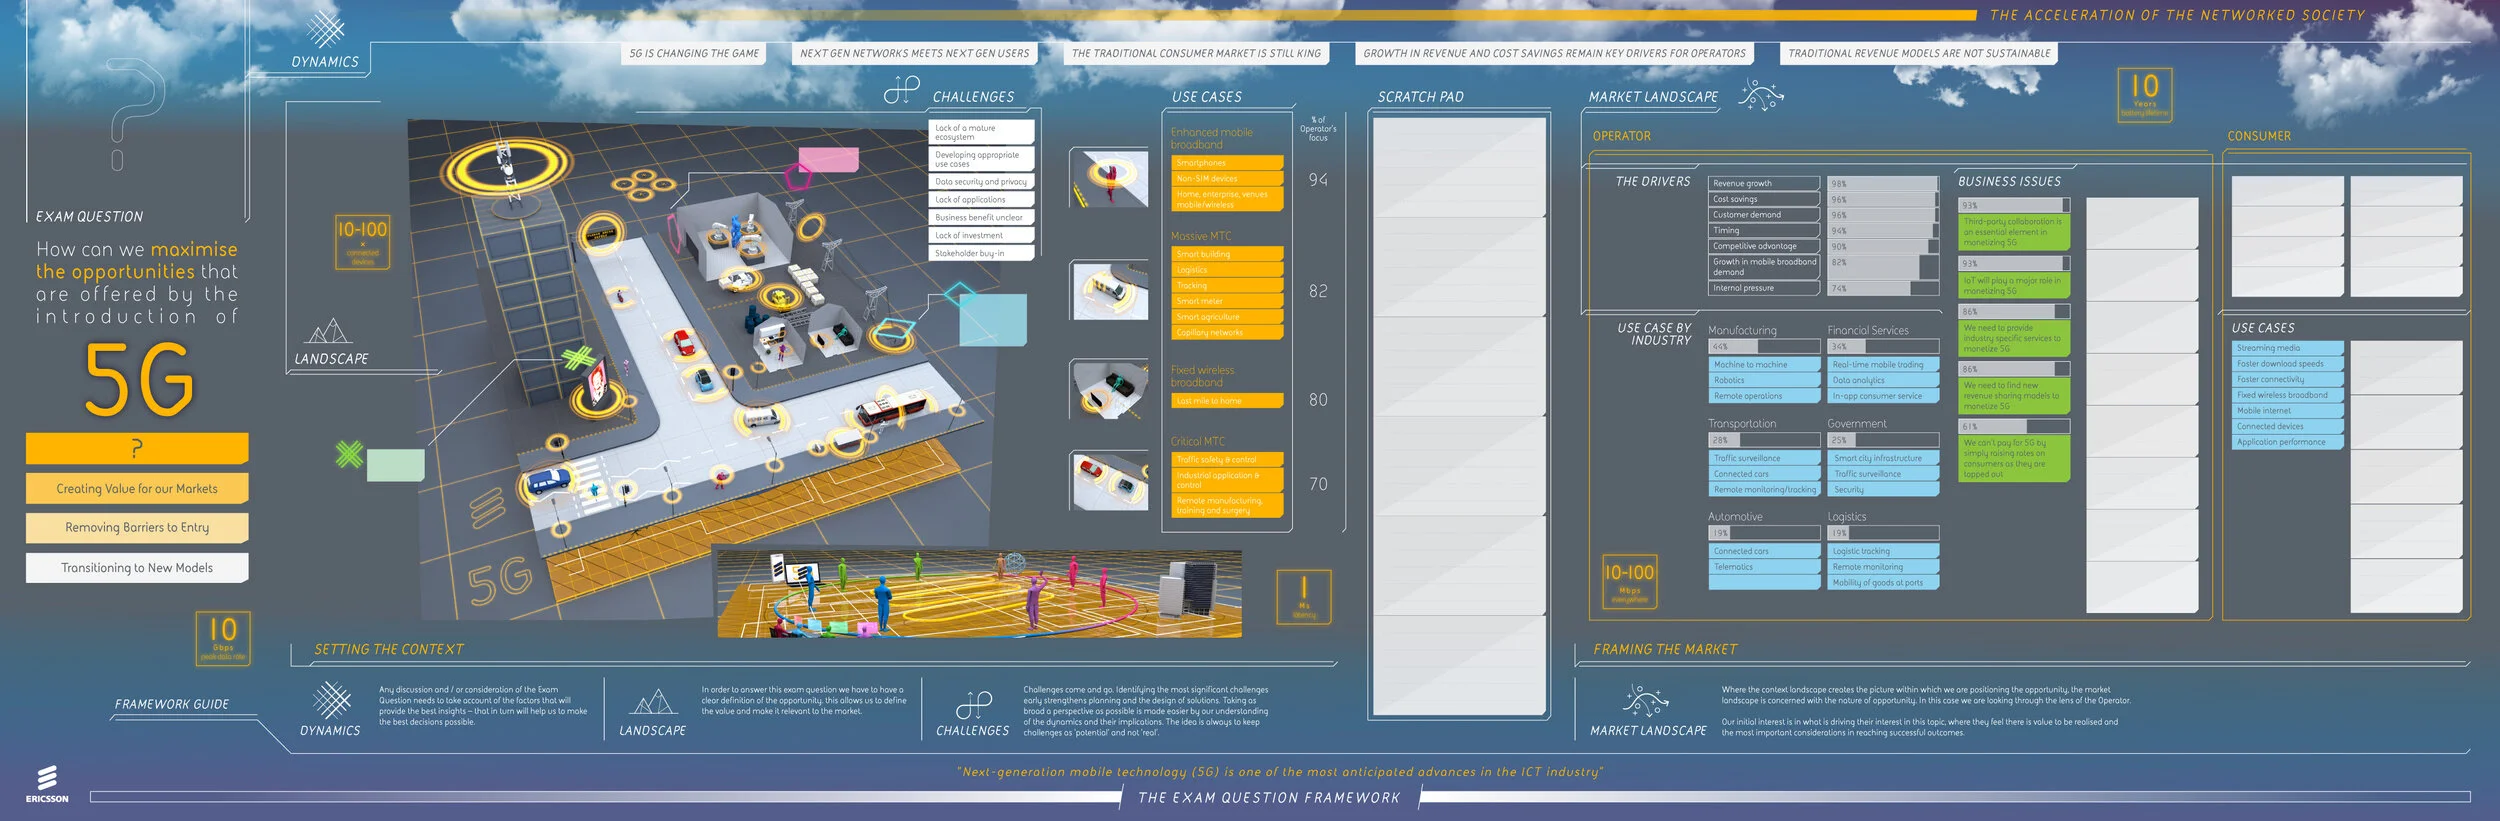Select the cyan pentagon marker on the map

pos(960,294)
